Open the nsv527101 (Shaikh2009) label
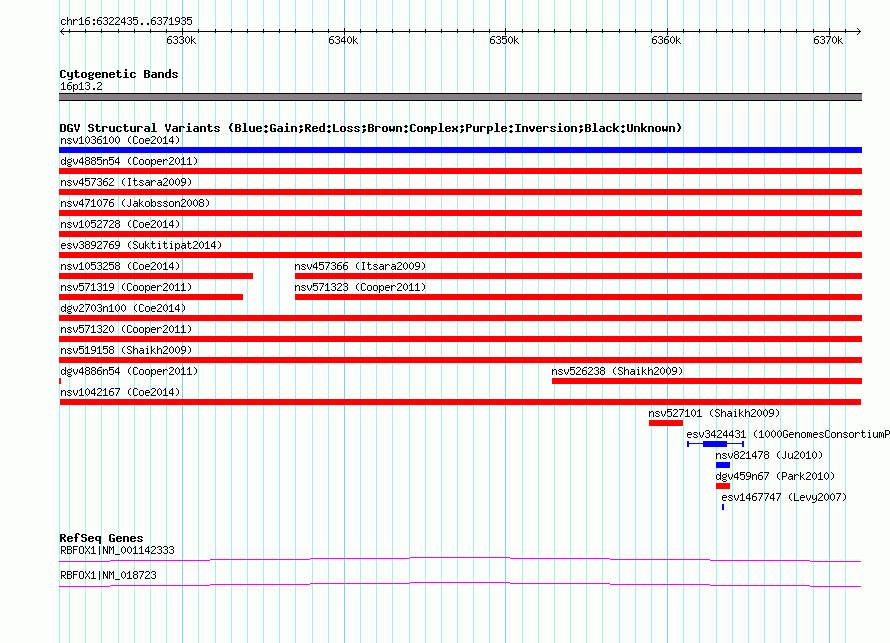The image size is (890, 643). 714,413
